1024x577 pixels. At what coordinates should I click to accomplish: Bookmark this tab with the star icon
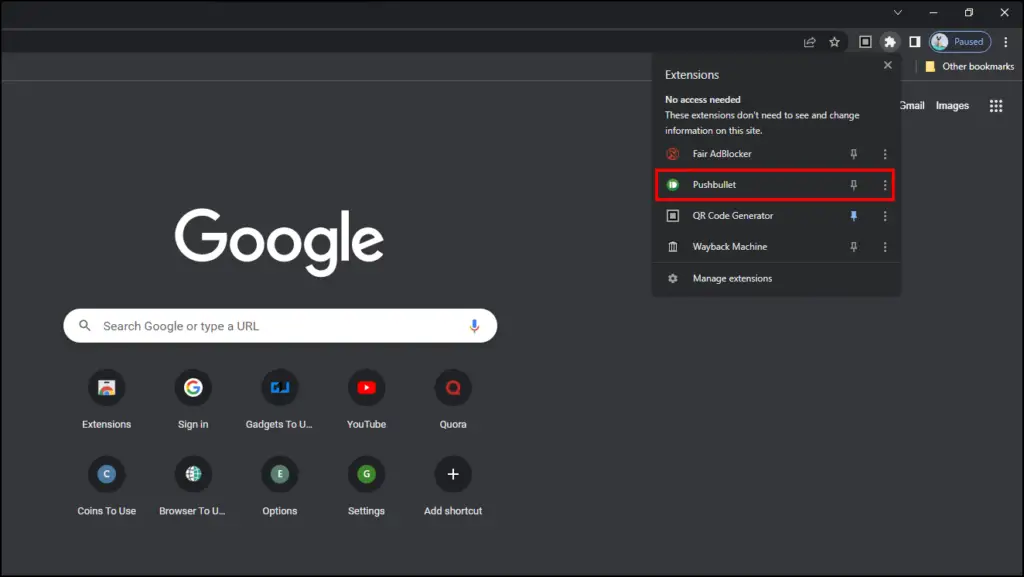coord(834,42)
